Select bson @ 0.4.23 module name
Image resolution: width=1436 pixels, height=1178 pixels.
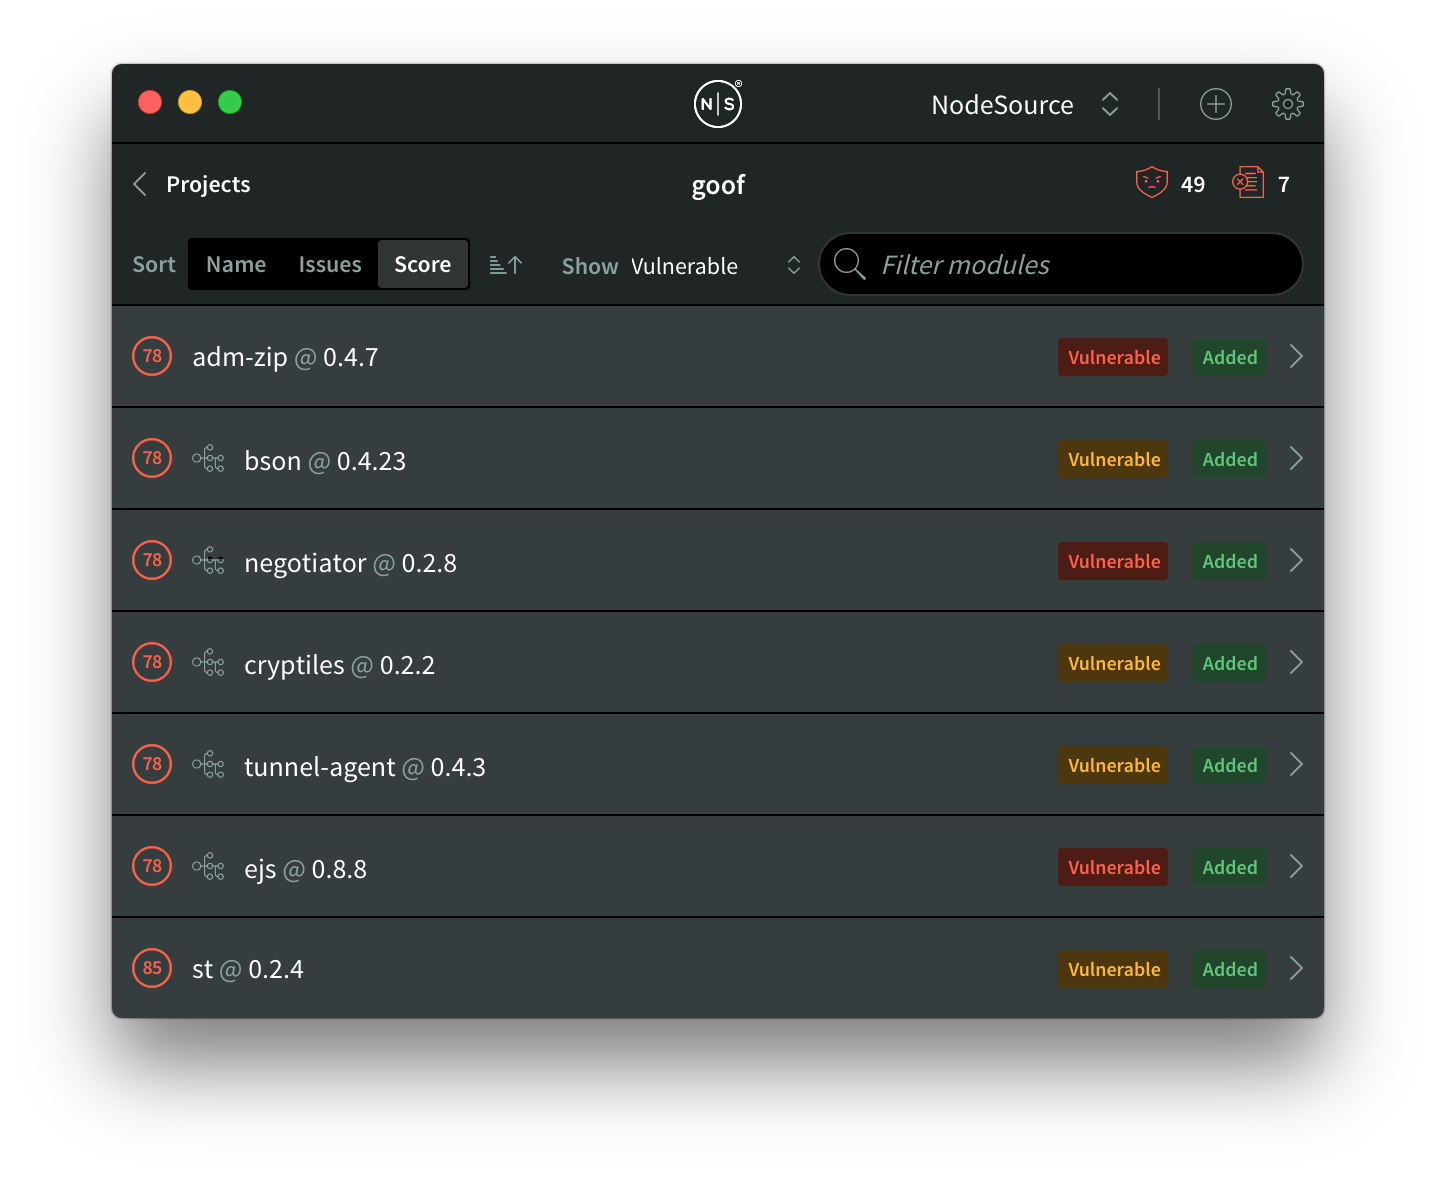point(325,461)
